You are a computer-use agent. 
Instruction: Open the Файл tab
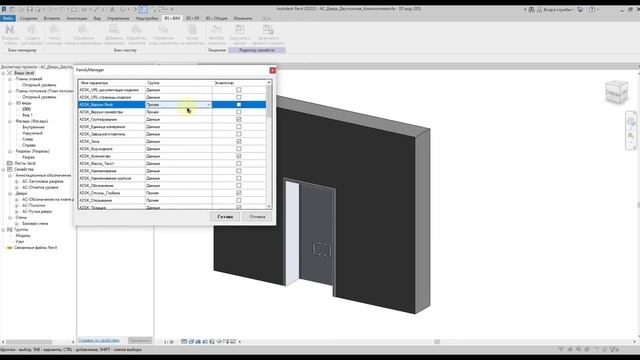8,18
